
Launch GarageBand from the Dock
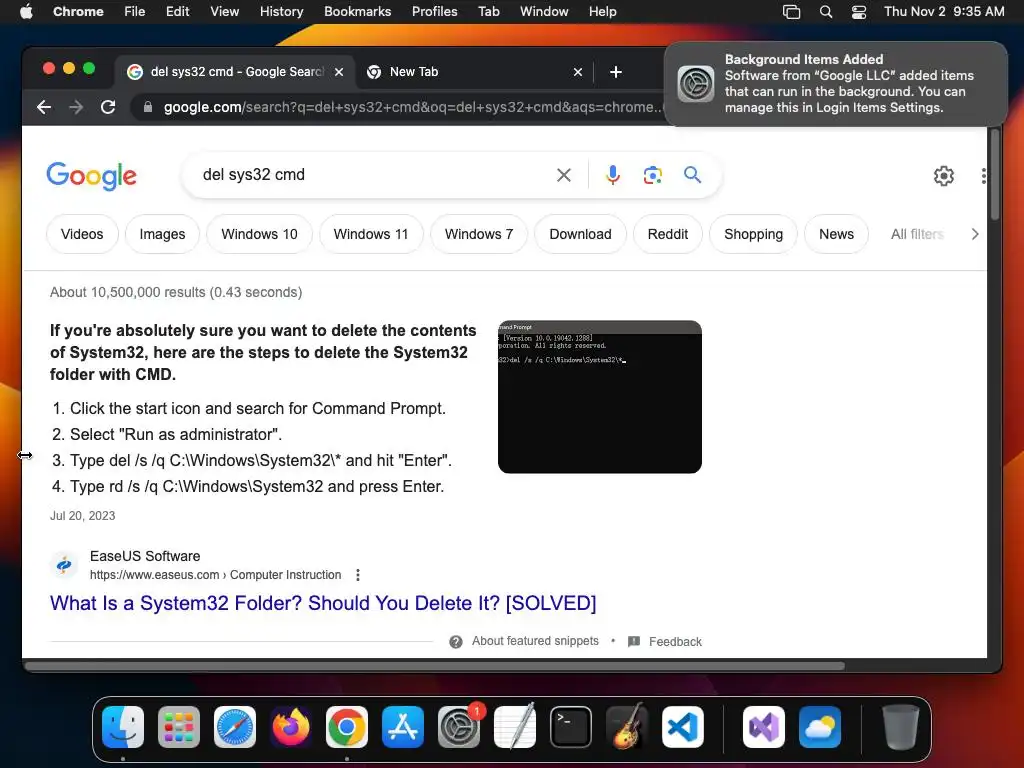click(x=627, y=727)
